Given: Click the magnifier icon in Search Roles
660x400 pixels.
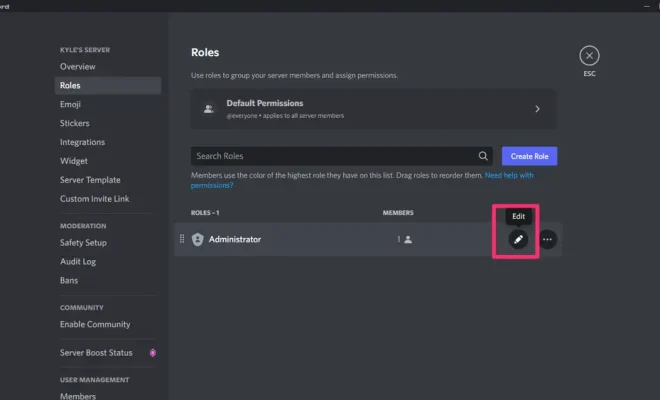Looking at the screenshot, I should 483,156.
